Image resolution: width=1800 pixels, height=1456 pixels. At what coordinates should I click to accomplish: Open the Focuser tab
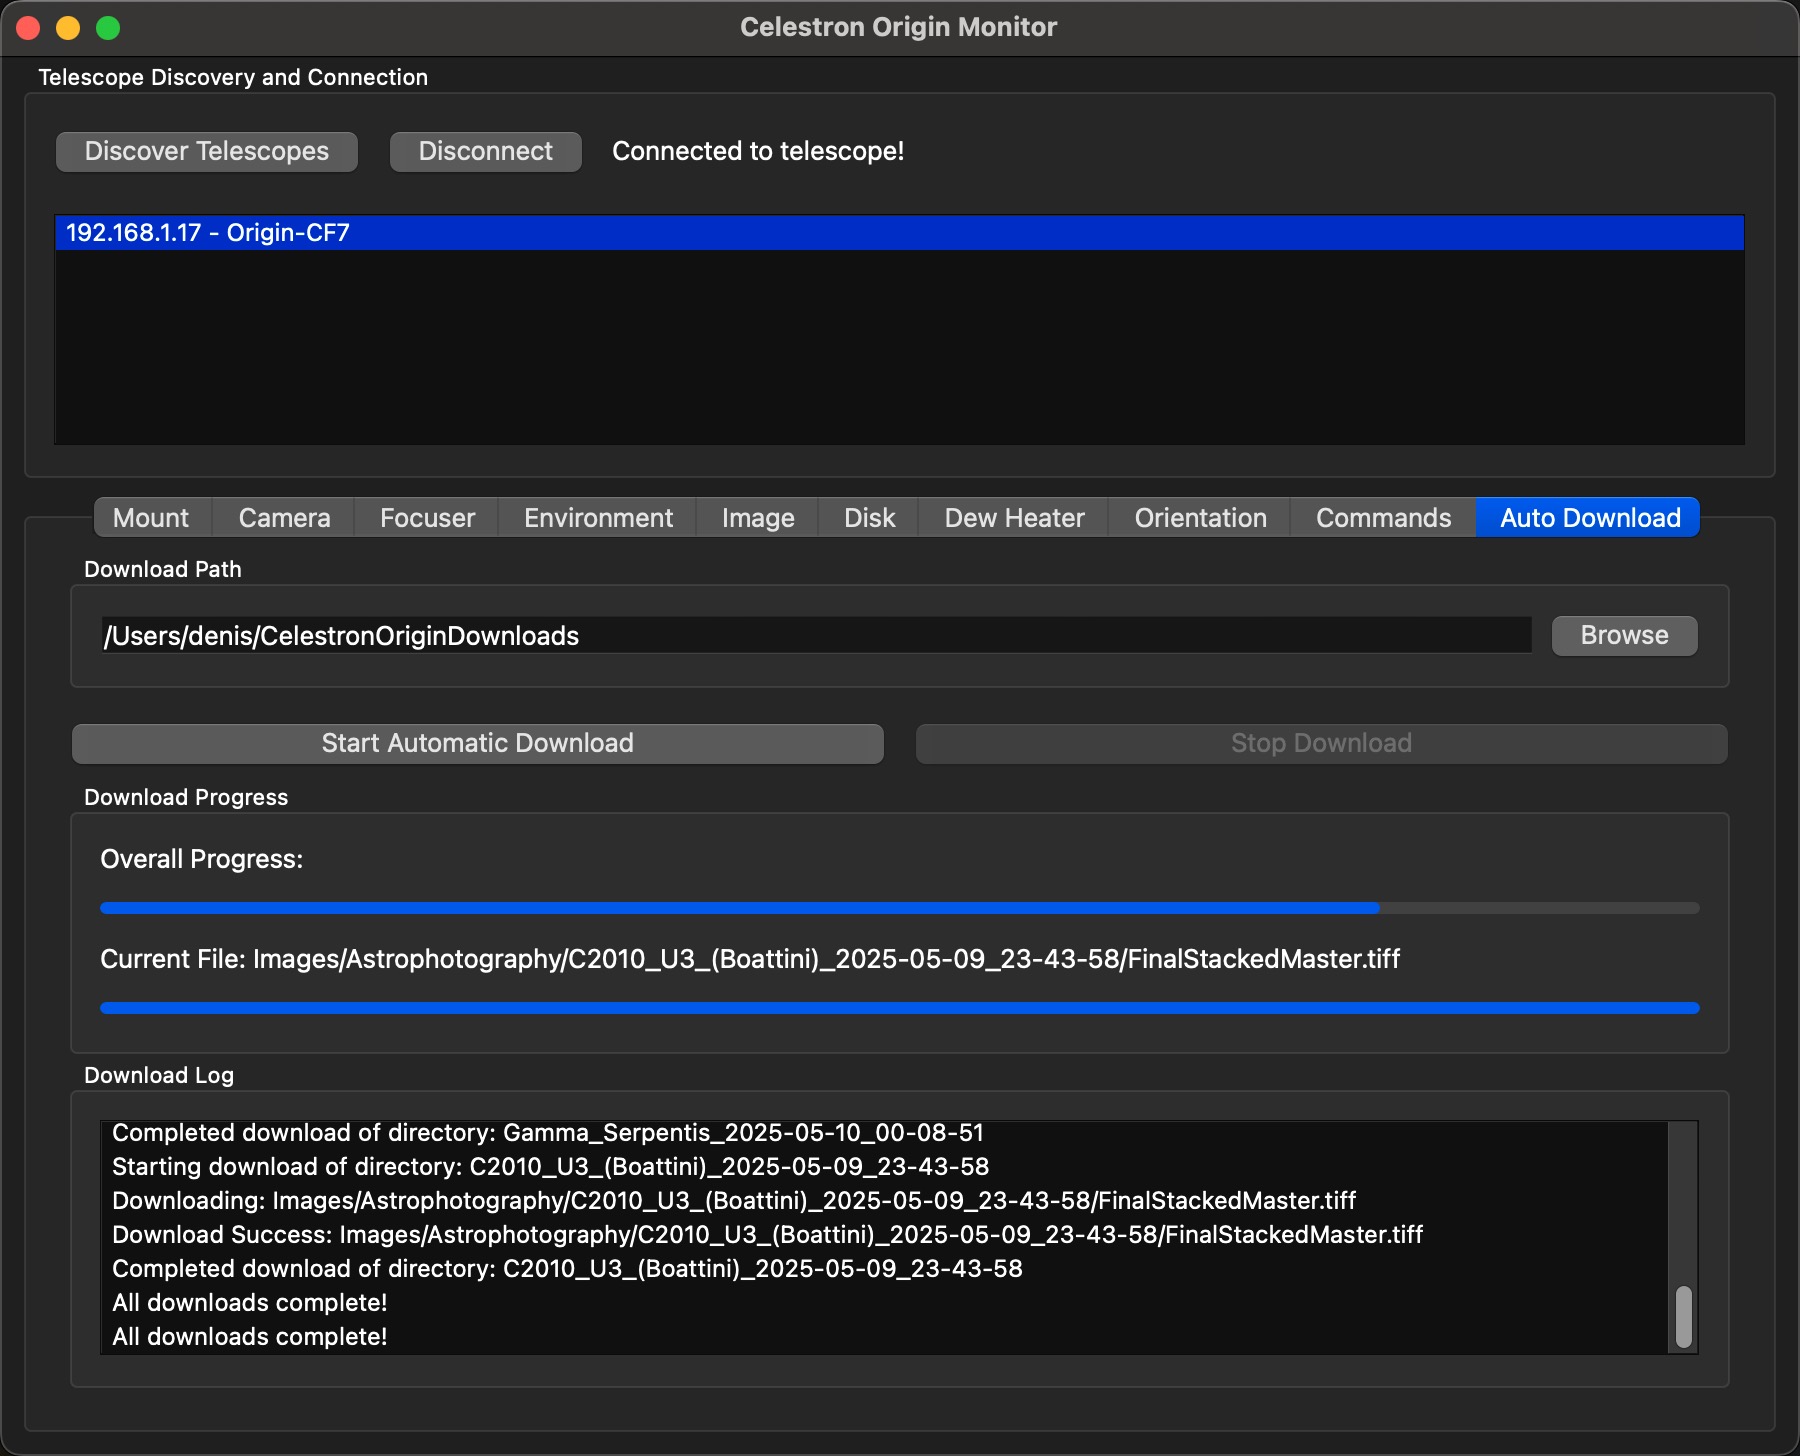pyautogui.click(x=427, y=518)
